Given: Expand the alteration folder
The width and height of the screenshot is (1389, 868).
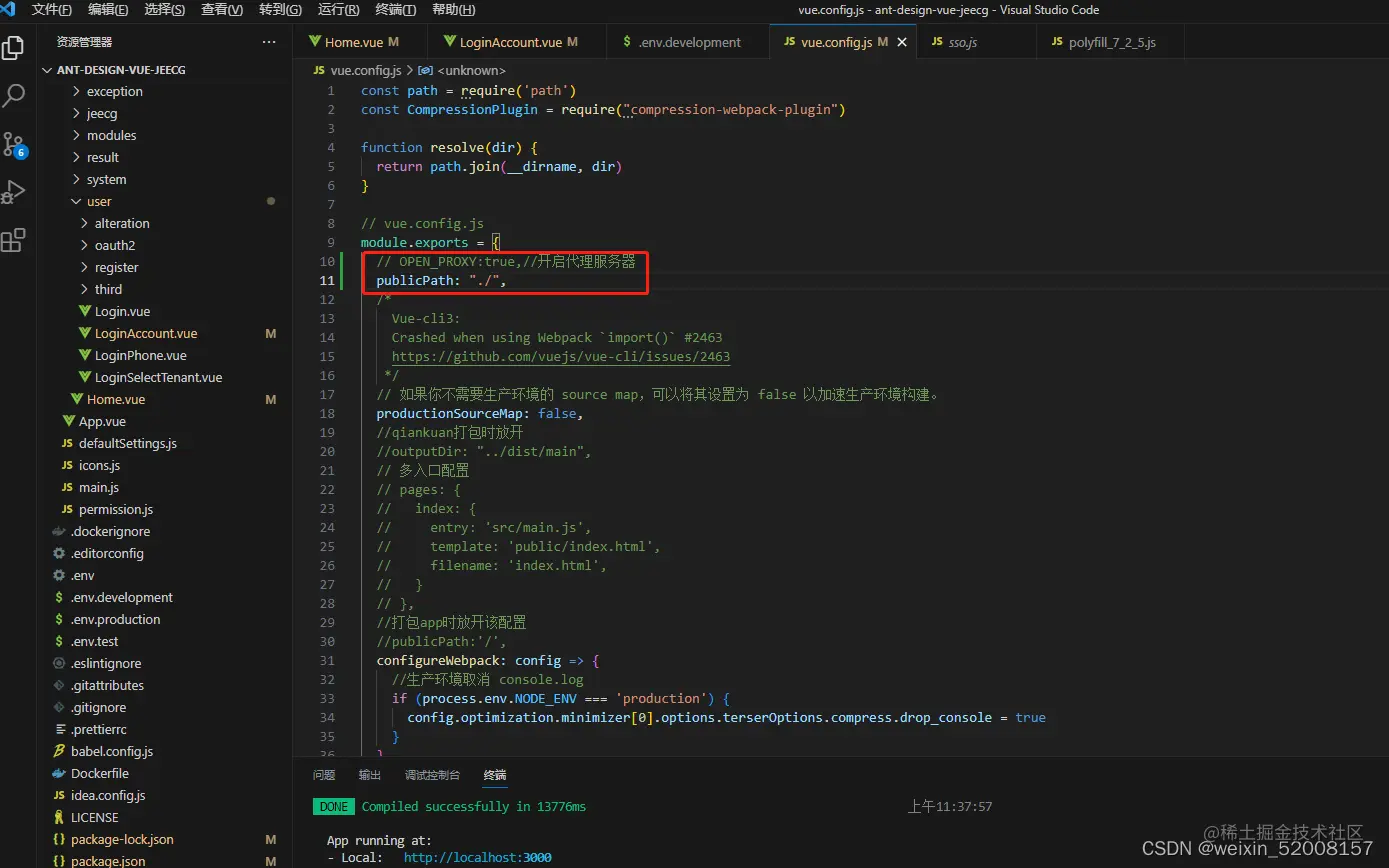Looking at the screenshot, I should point(85,223).
